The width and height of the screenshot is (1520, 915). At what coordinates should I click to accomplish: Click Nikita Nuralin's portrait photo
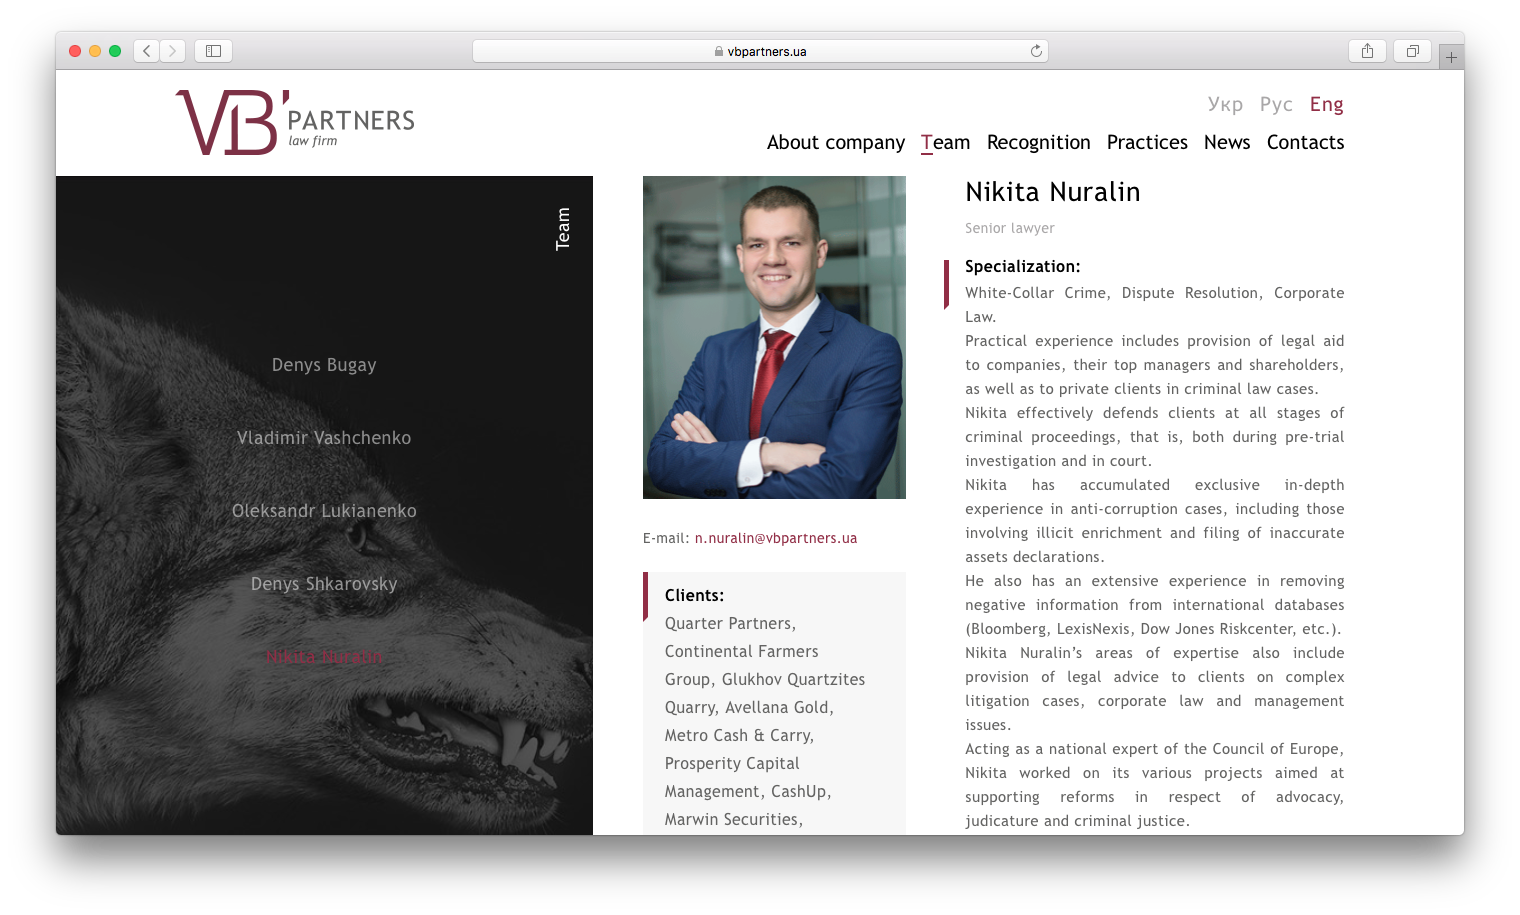click(774, 337)
